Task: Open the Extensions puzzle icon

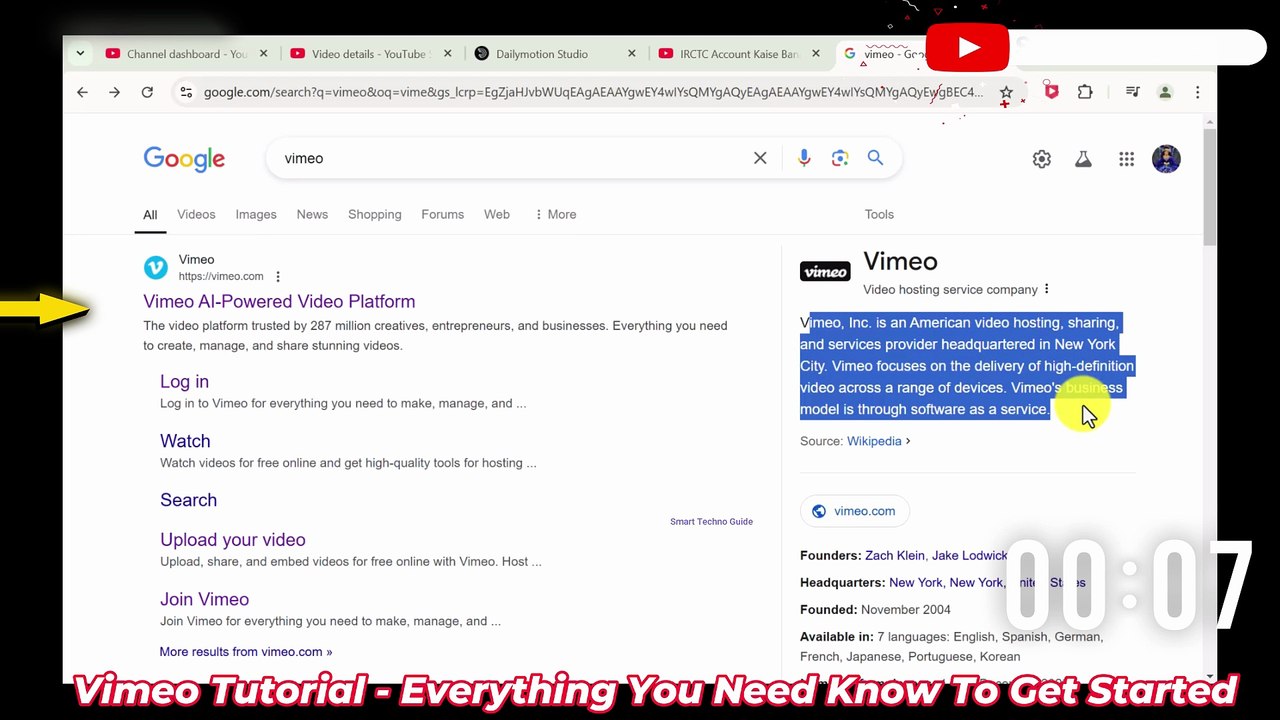Action: (x=1085, y=92)
